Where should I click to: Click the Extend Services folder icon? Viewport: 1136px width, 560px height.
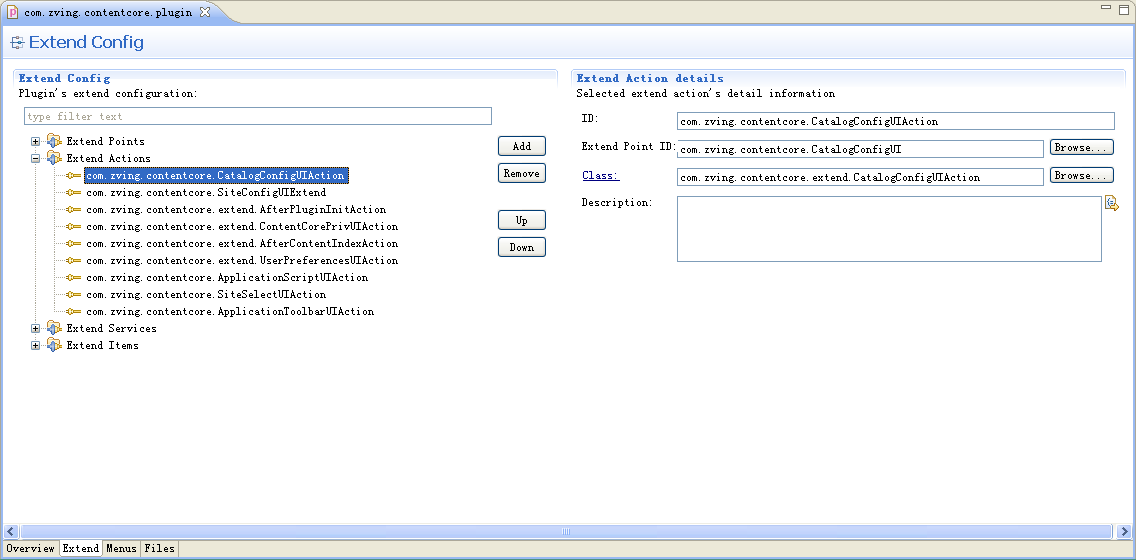coord(54,328)
